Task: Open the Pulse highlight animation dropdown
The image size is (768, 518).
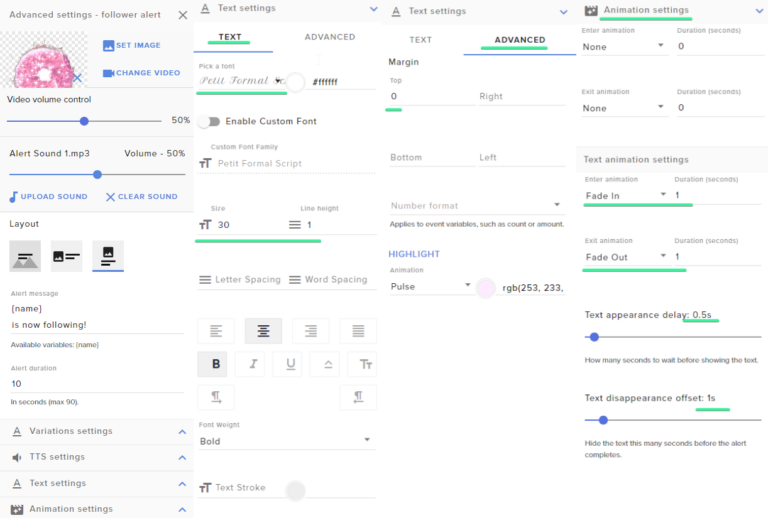Action: pos(431,286)
